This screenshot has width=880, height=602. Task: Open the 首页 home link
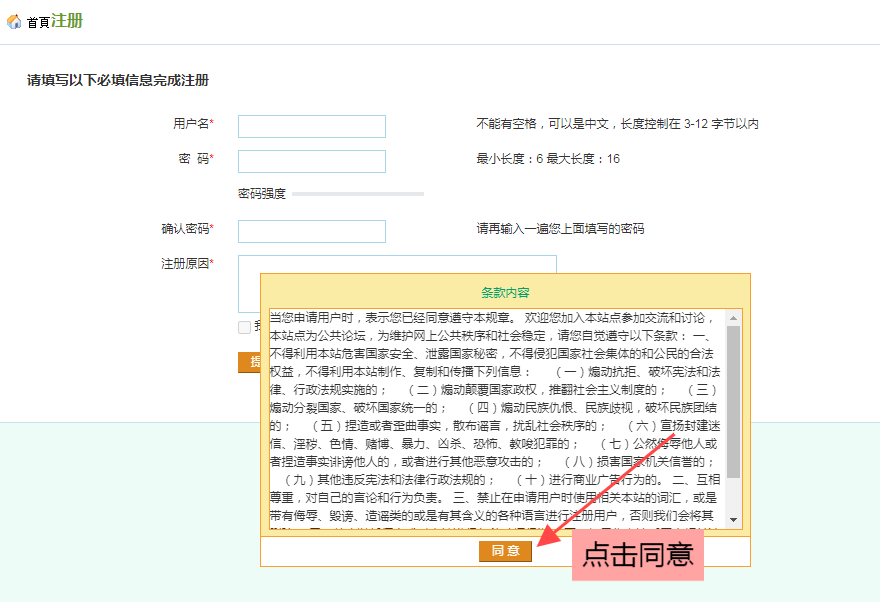pyautogui.click(x=38, y=22)
